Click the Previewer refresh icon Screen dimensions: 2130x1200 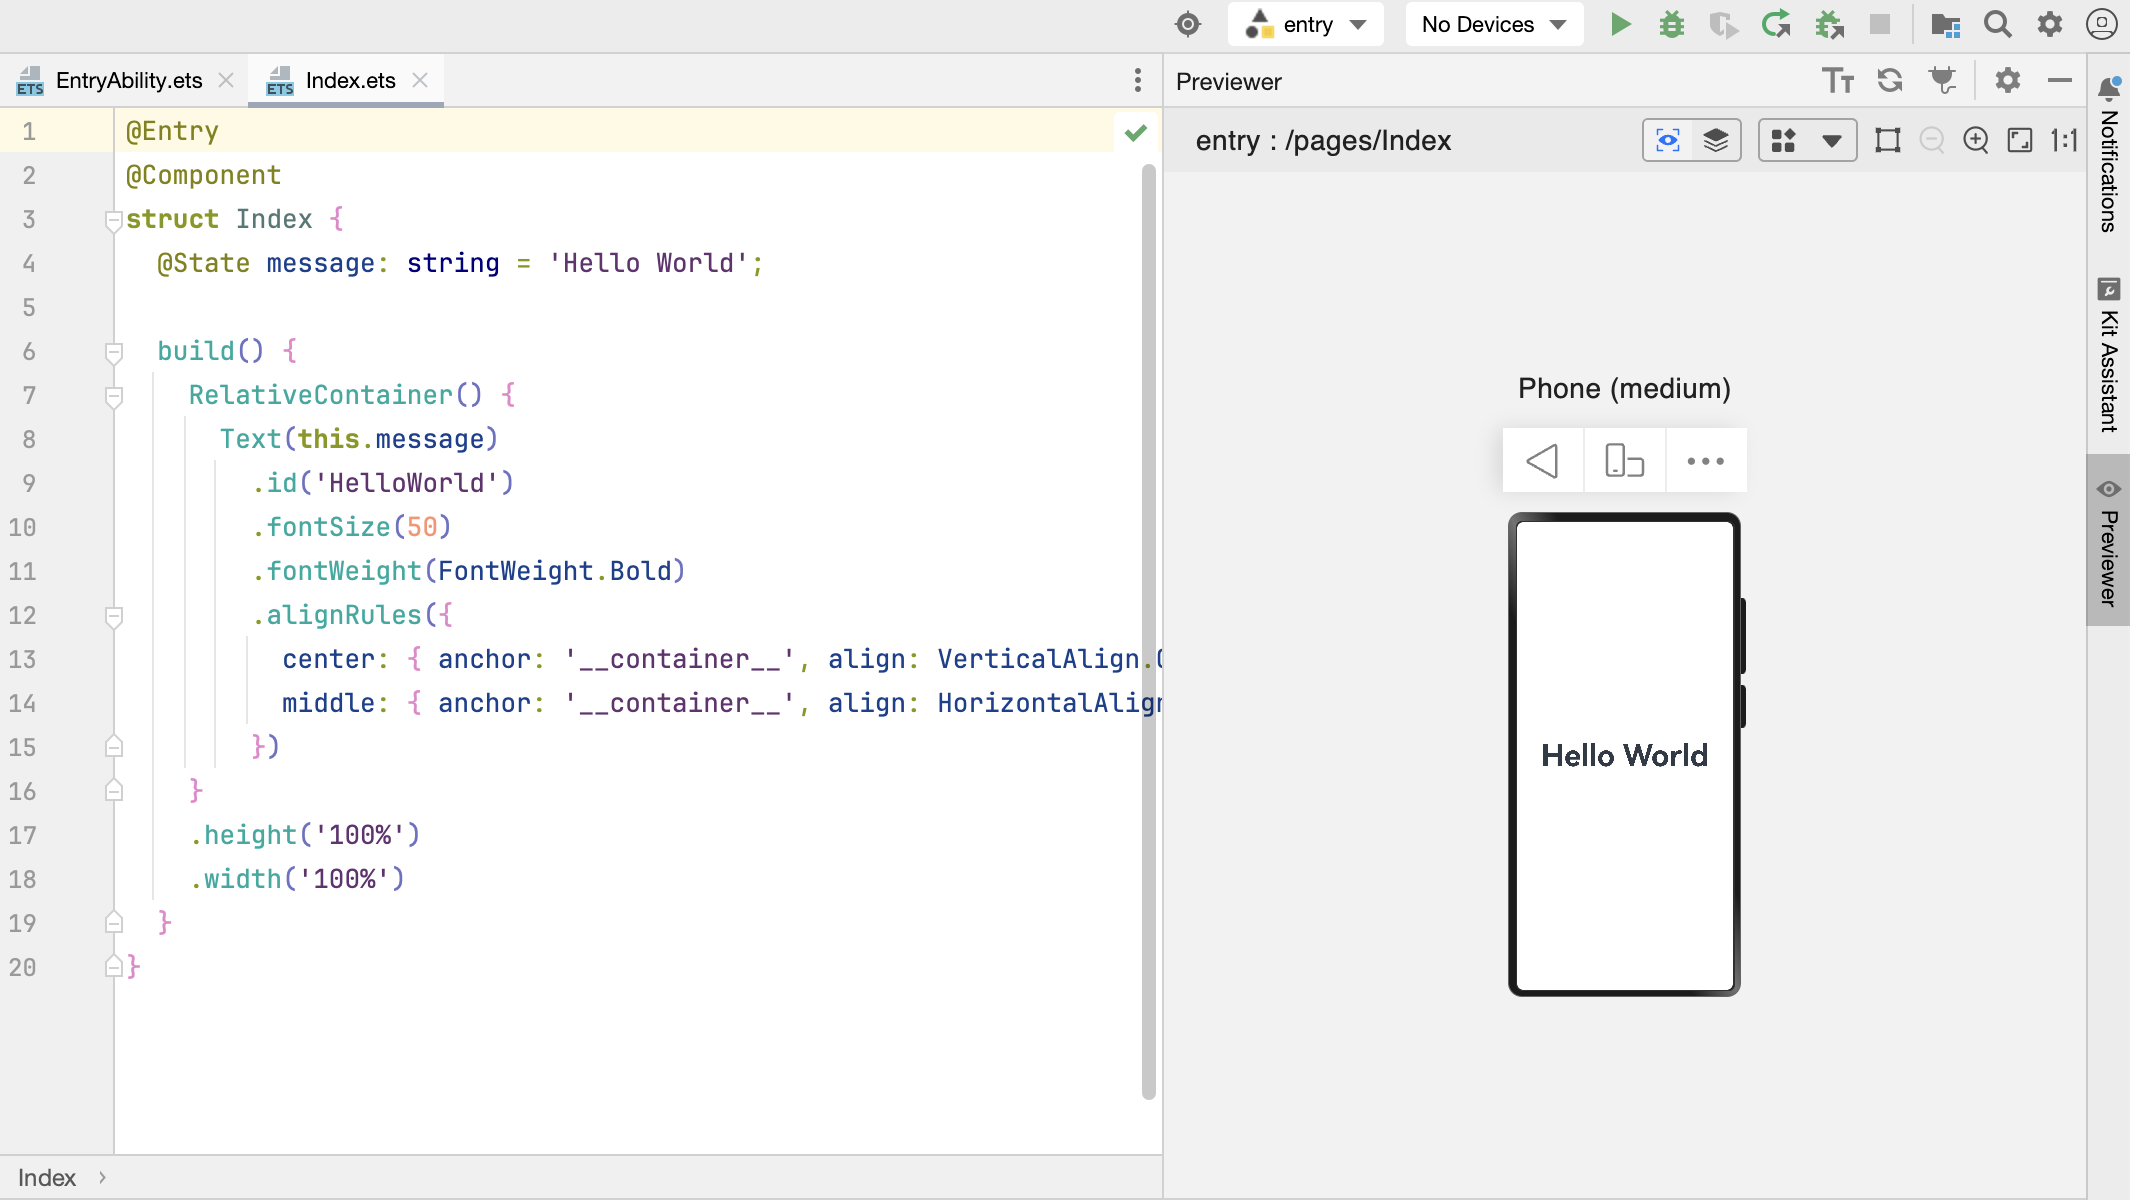tap(1890, 81)
